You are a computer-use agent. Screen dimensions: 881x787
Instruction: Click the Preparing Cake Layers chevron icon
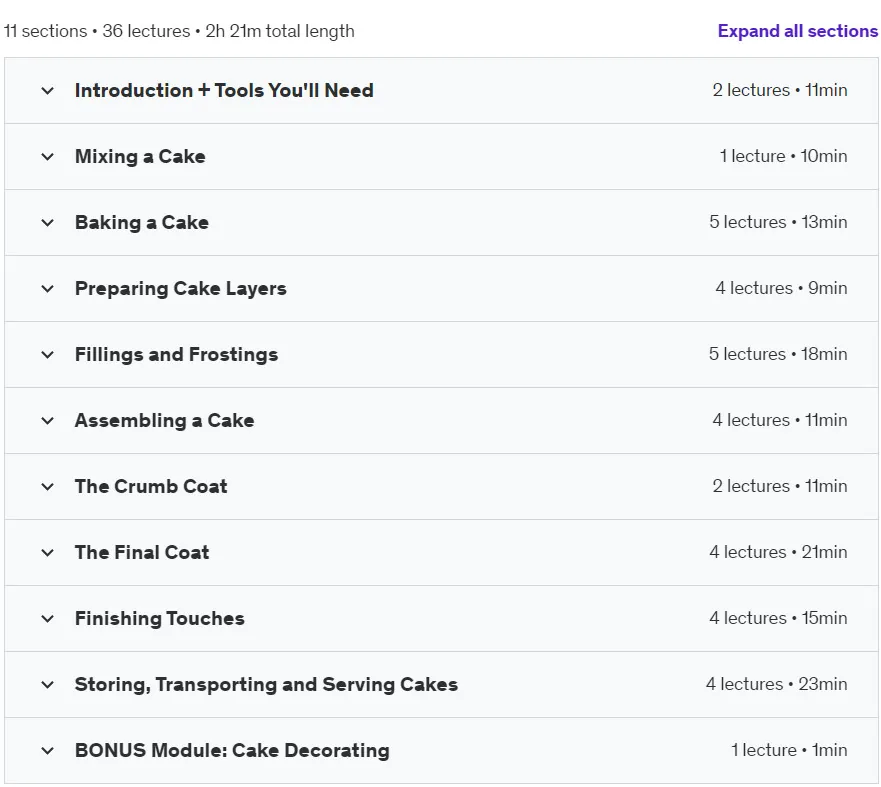pyautogui.click(x=48, y=289)
